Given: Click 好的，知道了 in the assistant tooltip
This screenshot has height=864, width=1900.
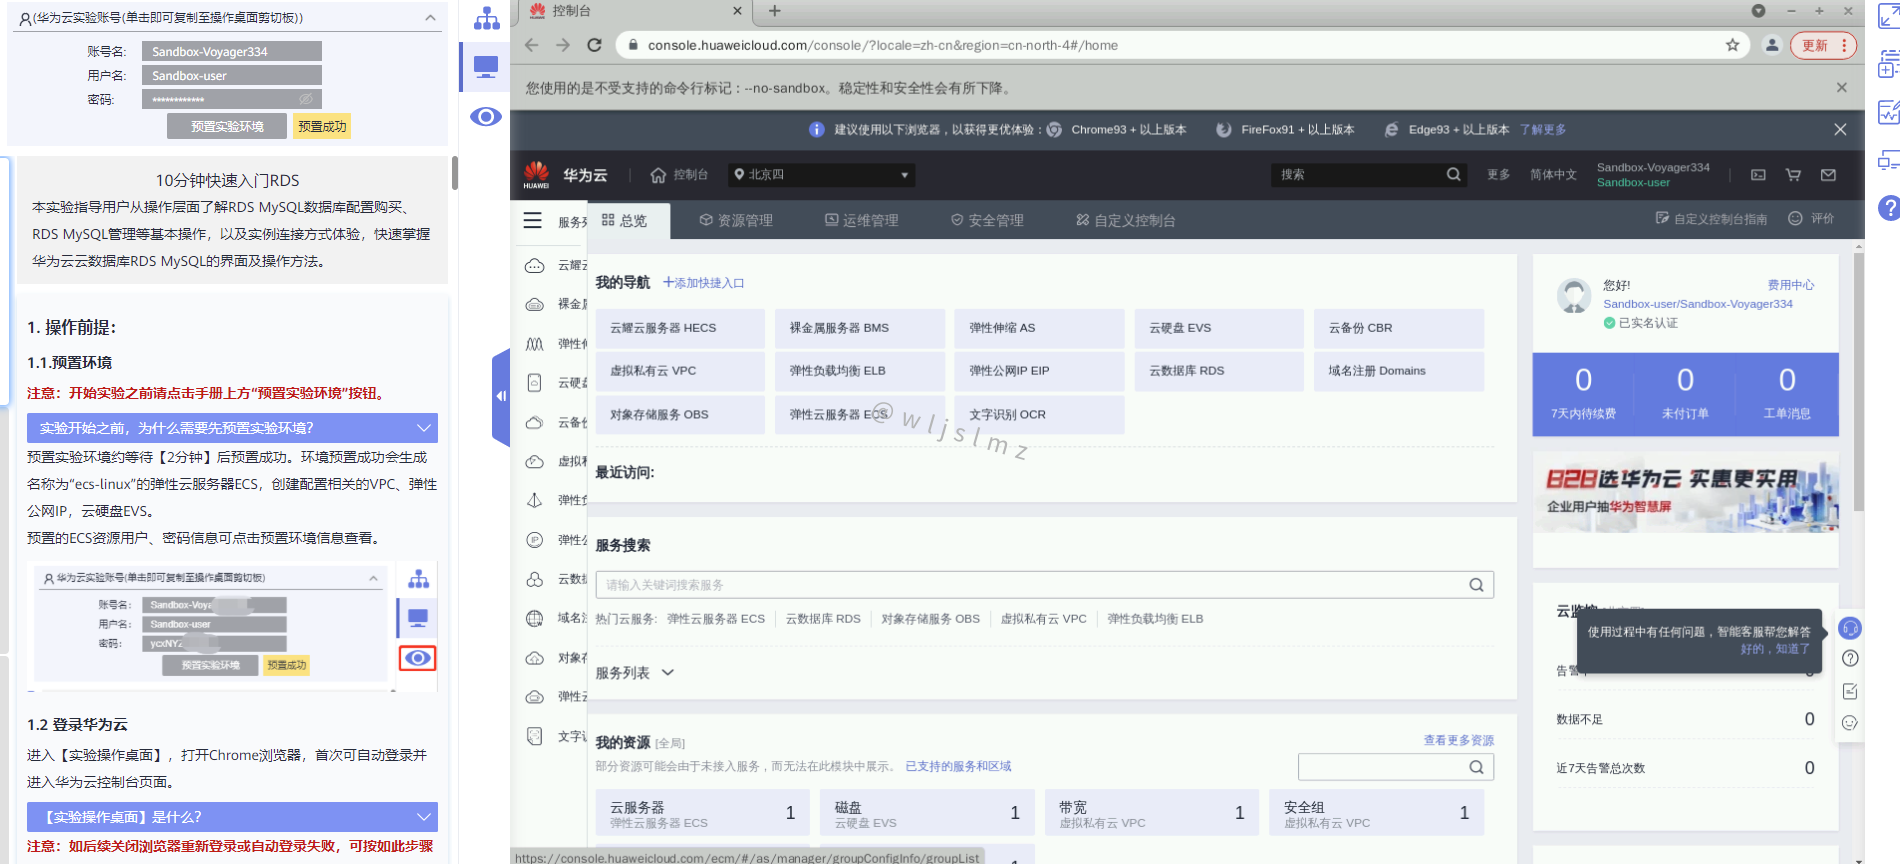Looking at the screenshot, I should pos(1775,649).
